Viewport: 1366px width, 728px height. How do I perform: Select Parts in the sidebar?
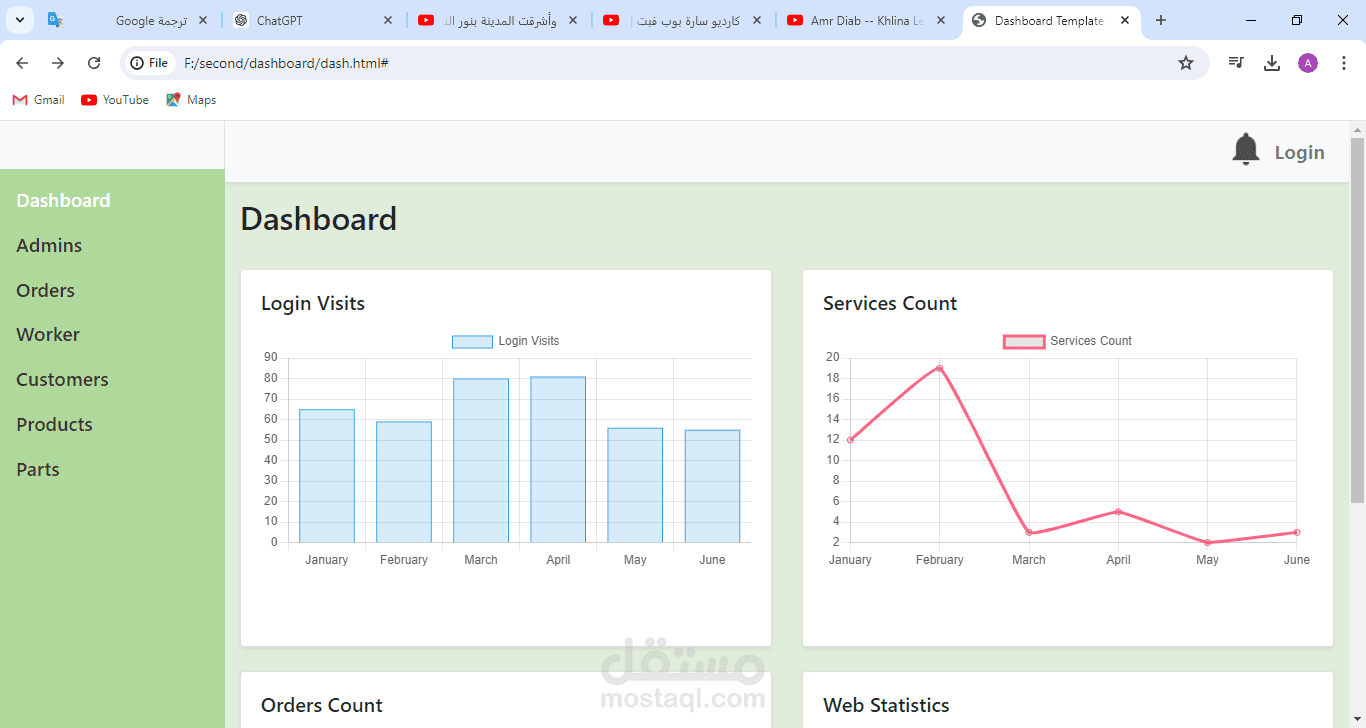tap(38, 469)
